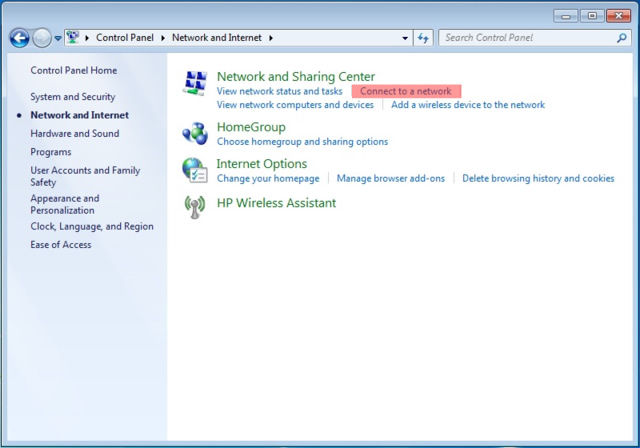The height and width of the screenshot is (448, 640).
Task: Open the address bar history dropdown
Action: pos(405,38)
